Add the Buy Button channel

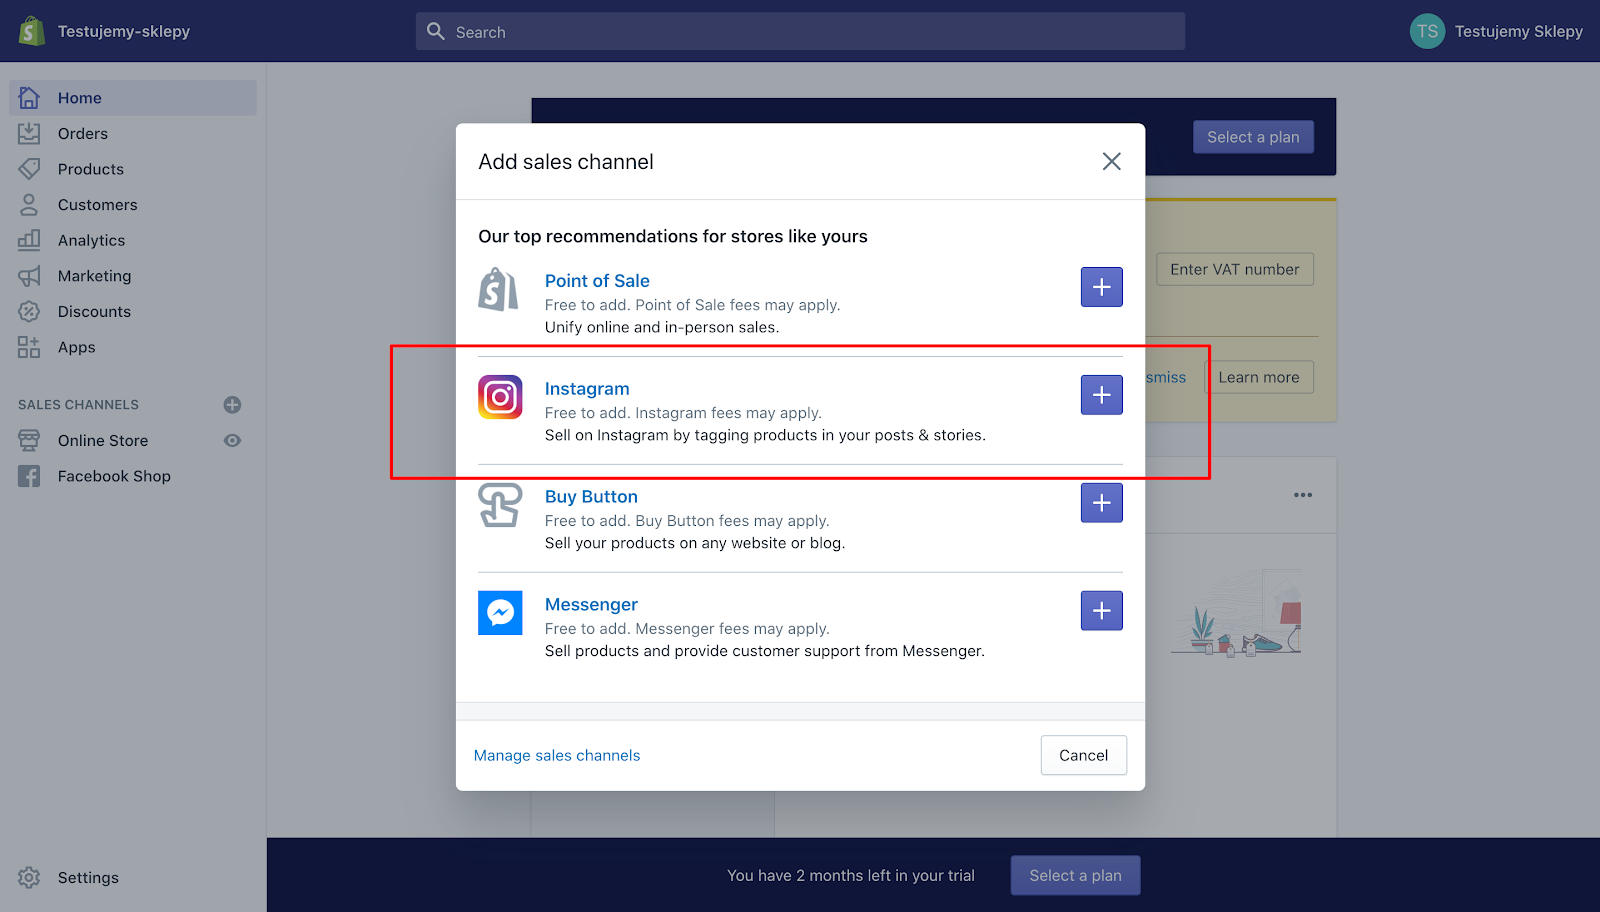coord(1101,503)
